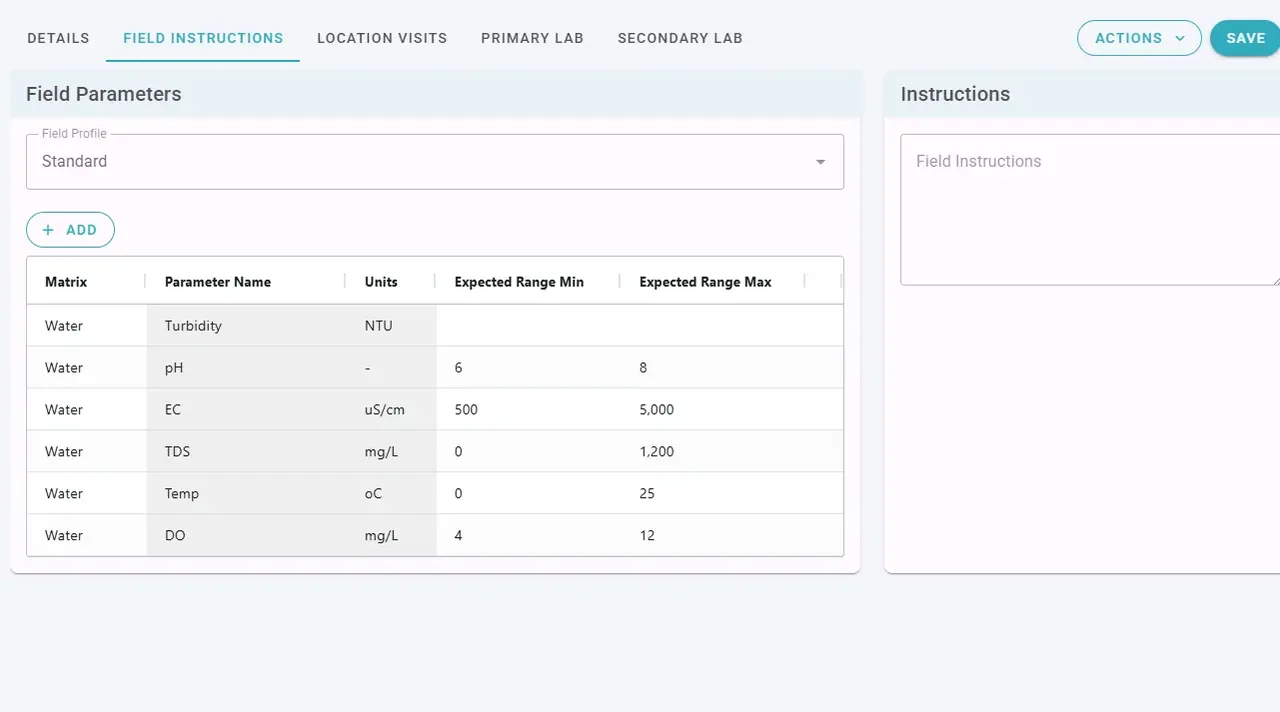The height and width of the screenshot is (712, 1280).
Task: Select the Field Instructions tab
Action: point(203,38)
